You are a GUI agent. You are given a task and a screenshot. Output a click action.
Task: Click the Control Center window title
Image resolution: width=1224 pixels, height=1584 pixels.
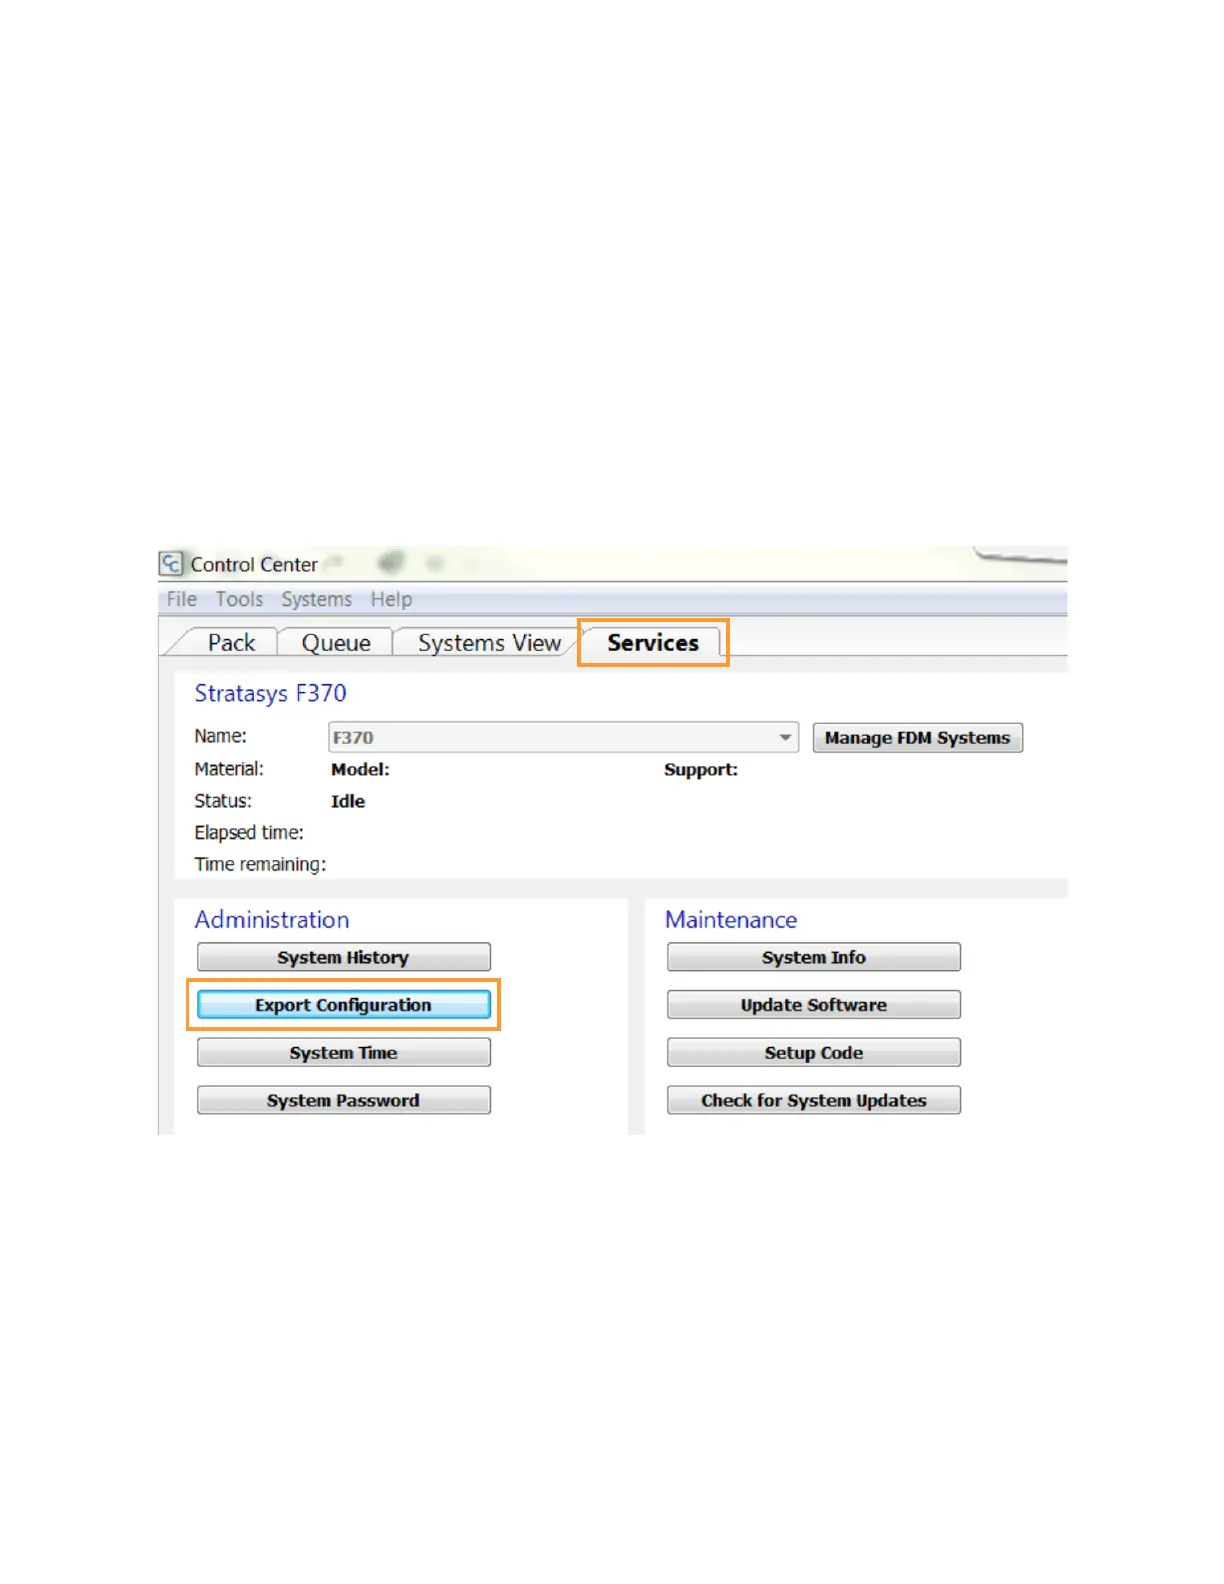(x=254, y=564)
